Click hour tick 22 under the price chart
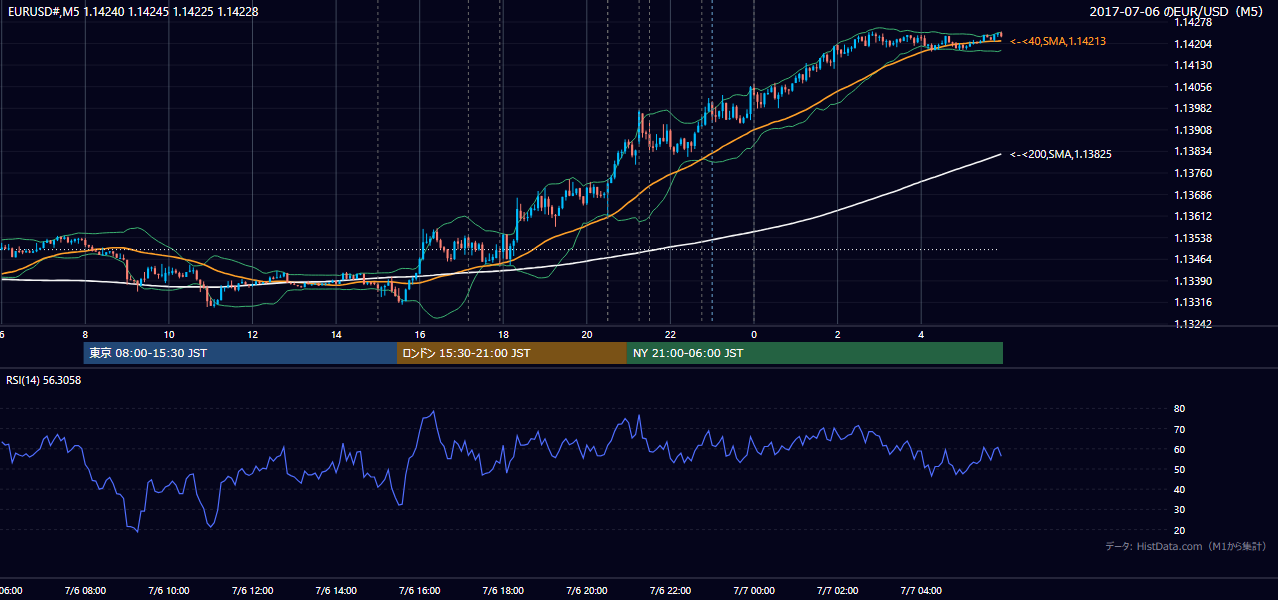 670,334
